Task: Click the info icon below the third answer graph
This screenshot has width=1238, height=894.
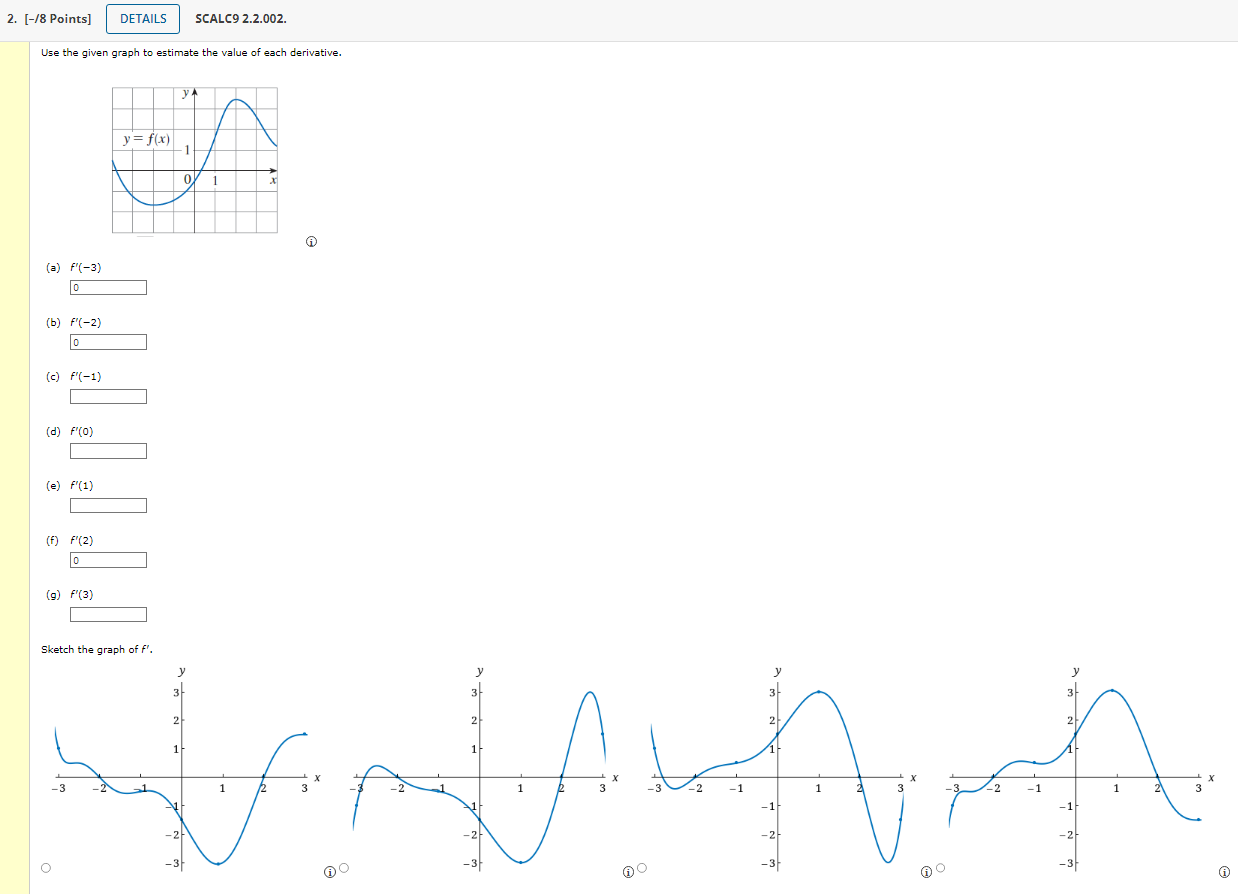Action: [925, 870]
